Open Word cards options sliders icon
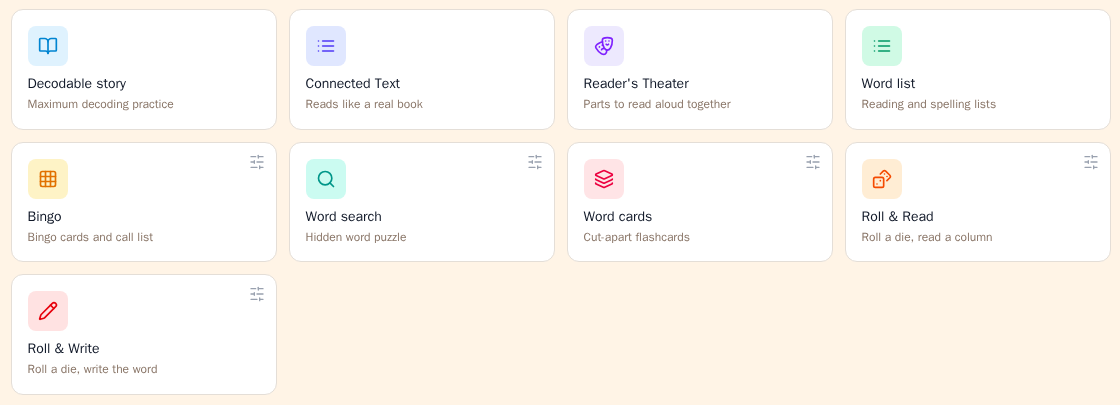Image resolution: width=1120 pixels, height=405 pixels. [813, 161]
